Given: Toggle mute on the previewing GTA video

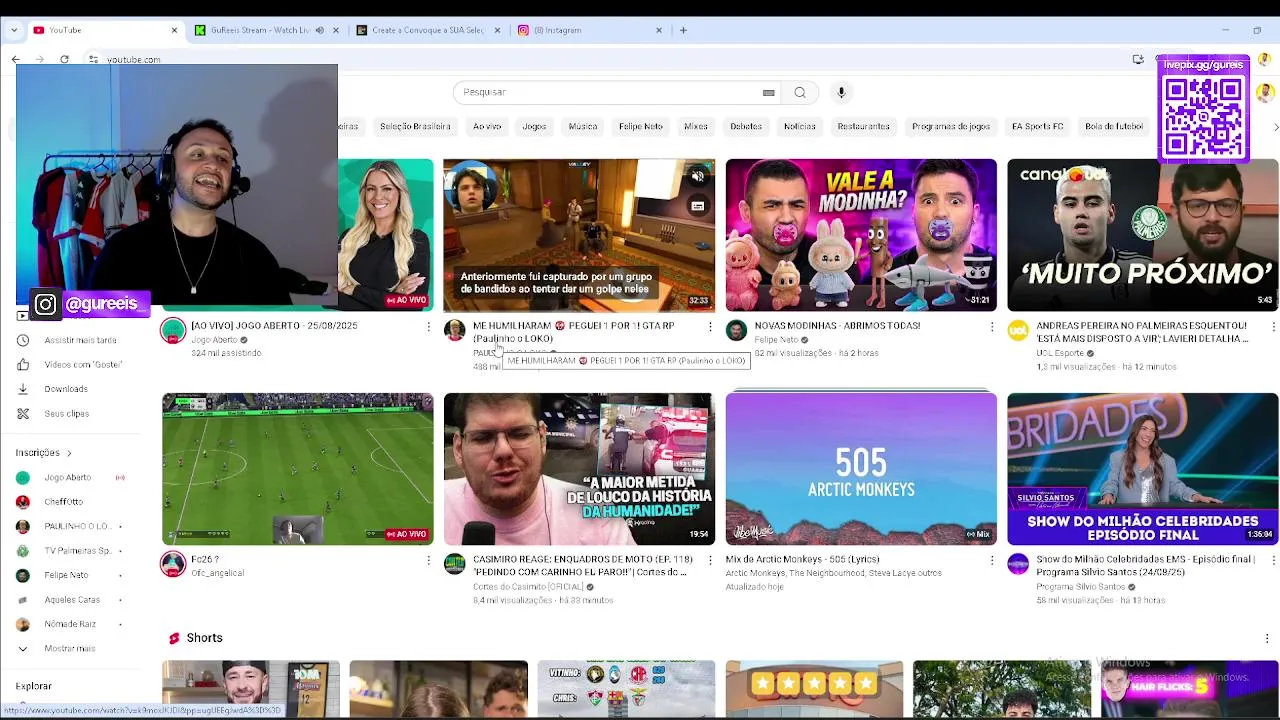Looking at the screenshot, I should point(697,177).
